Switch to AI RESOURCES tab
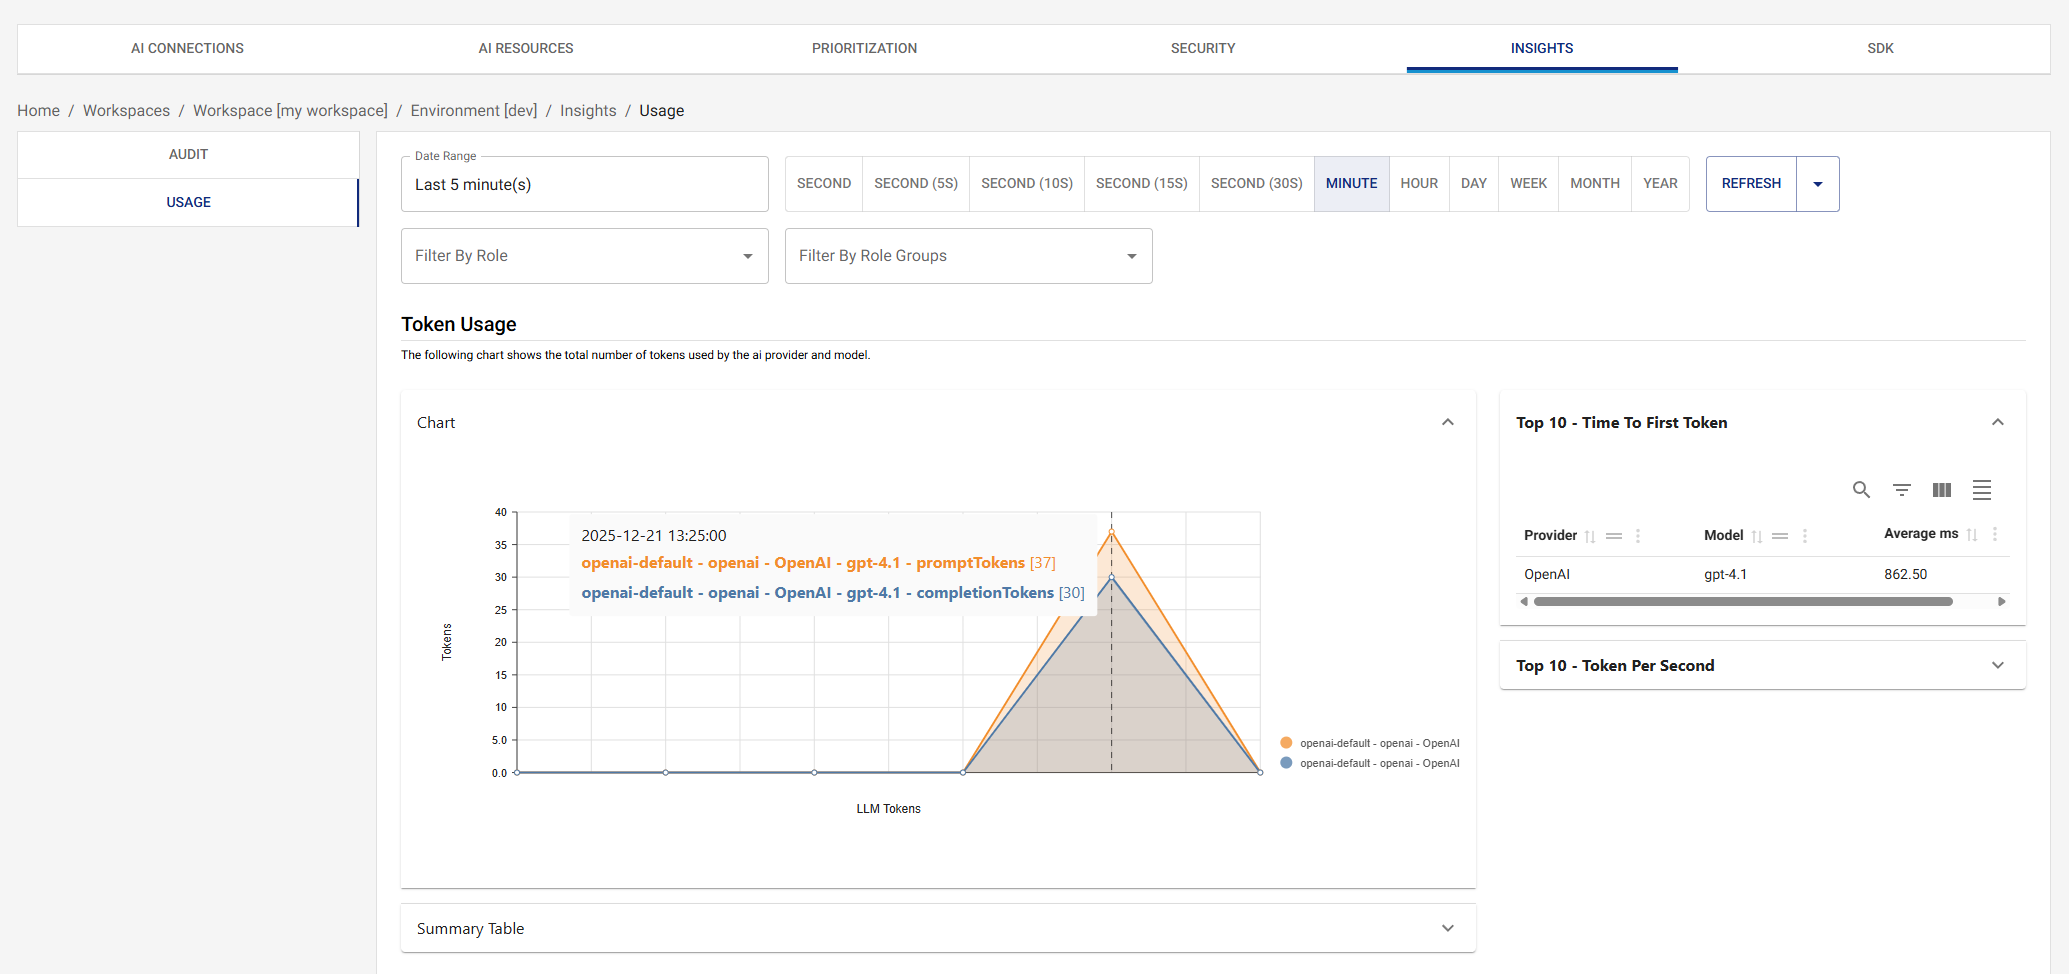This screenshot has width=2069, height=974. (x=526, y=48)
